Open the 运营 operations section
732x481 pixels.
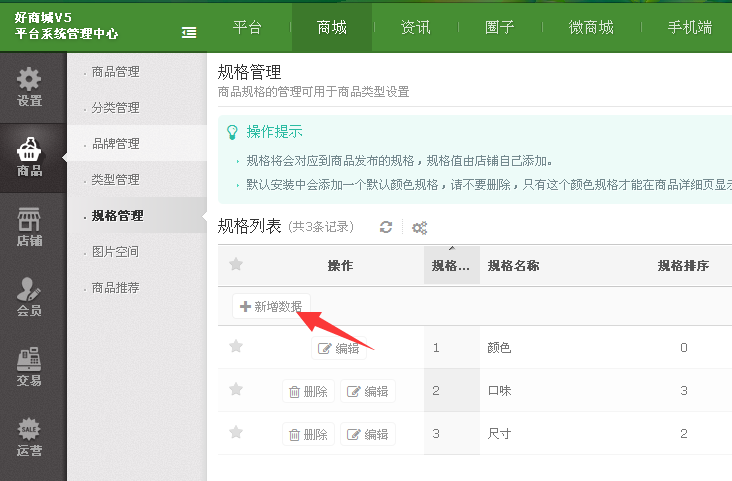[29, 438]
